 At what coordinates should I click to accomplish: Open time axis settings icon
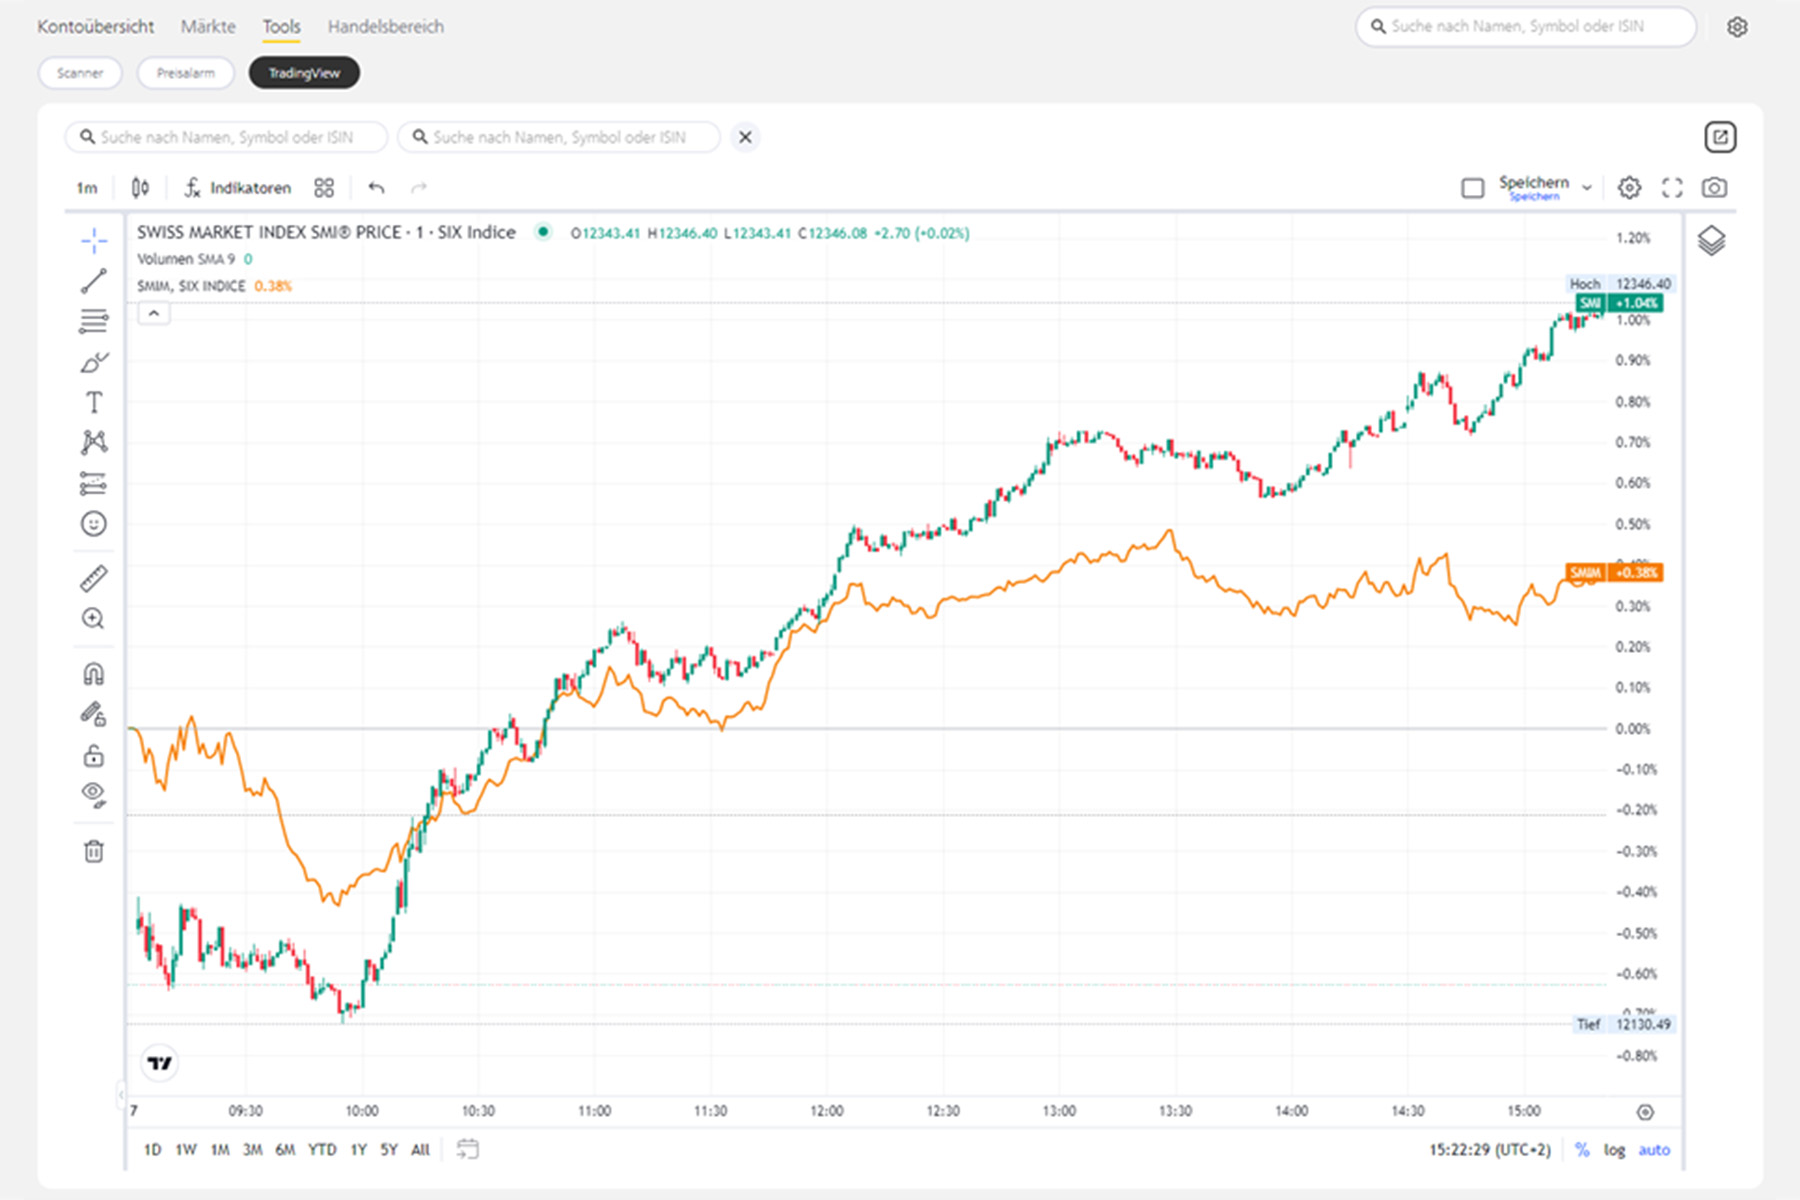click(1645, 1112)
